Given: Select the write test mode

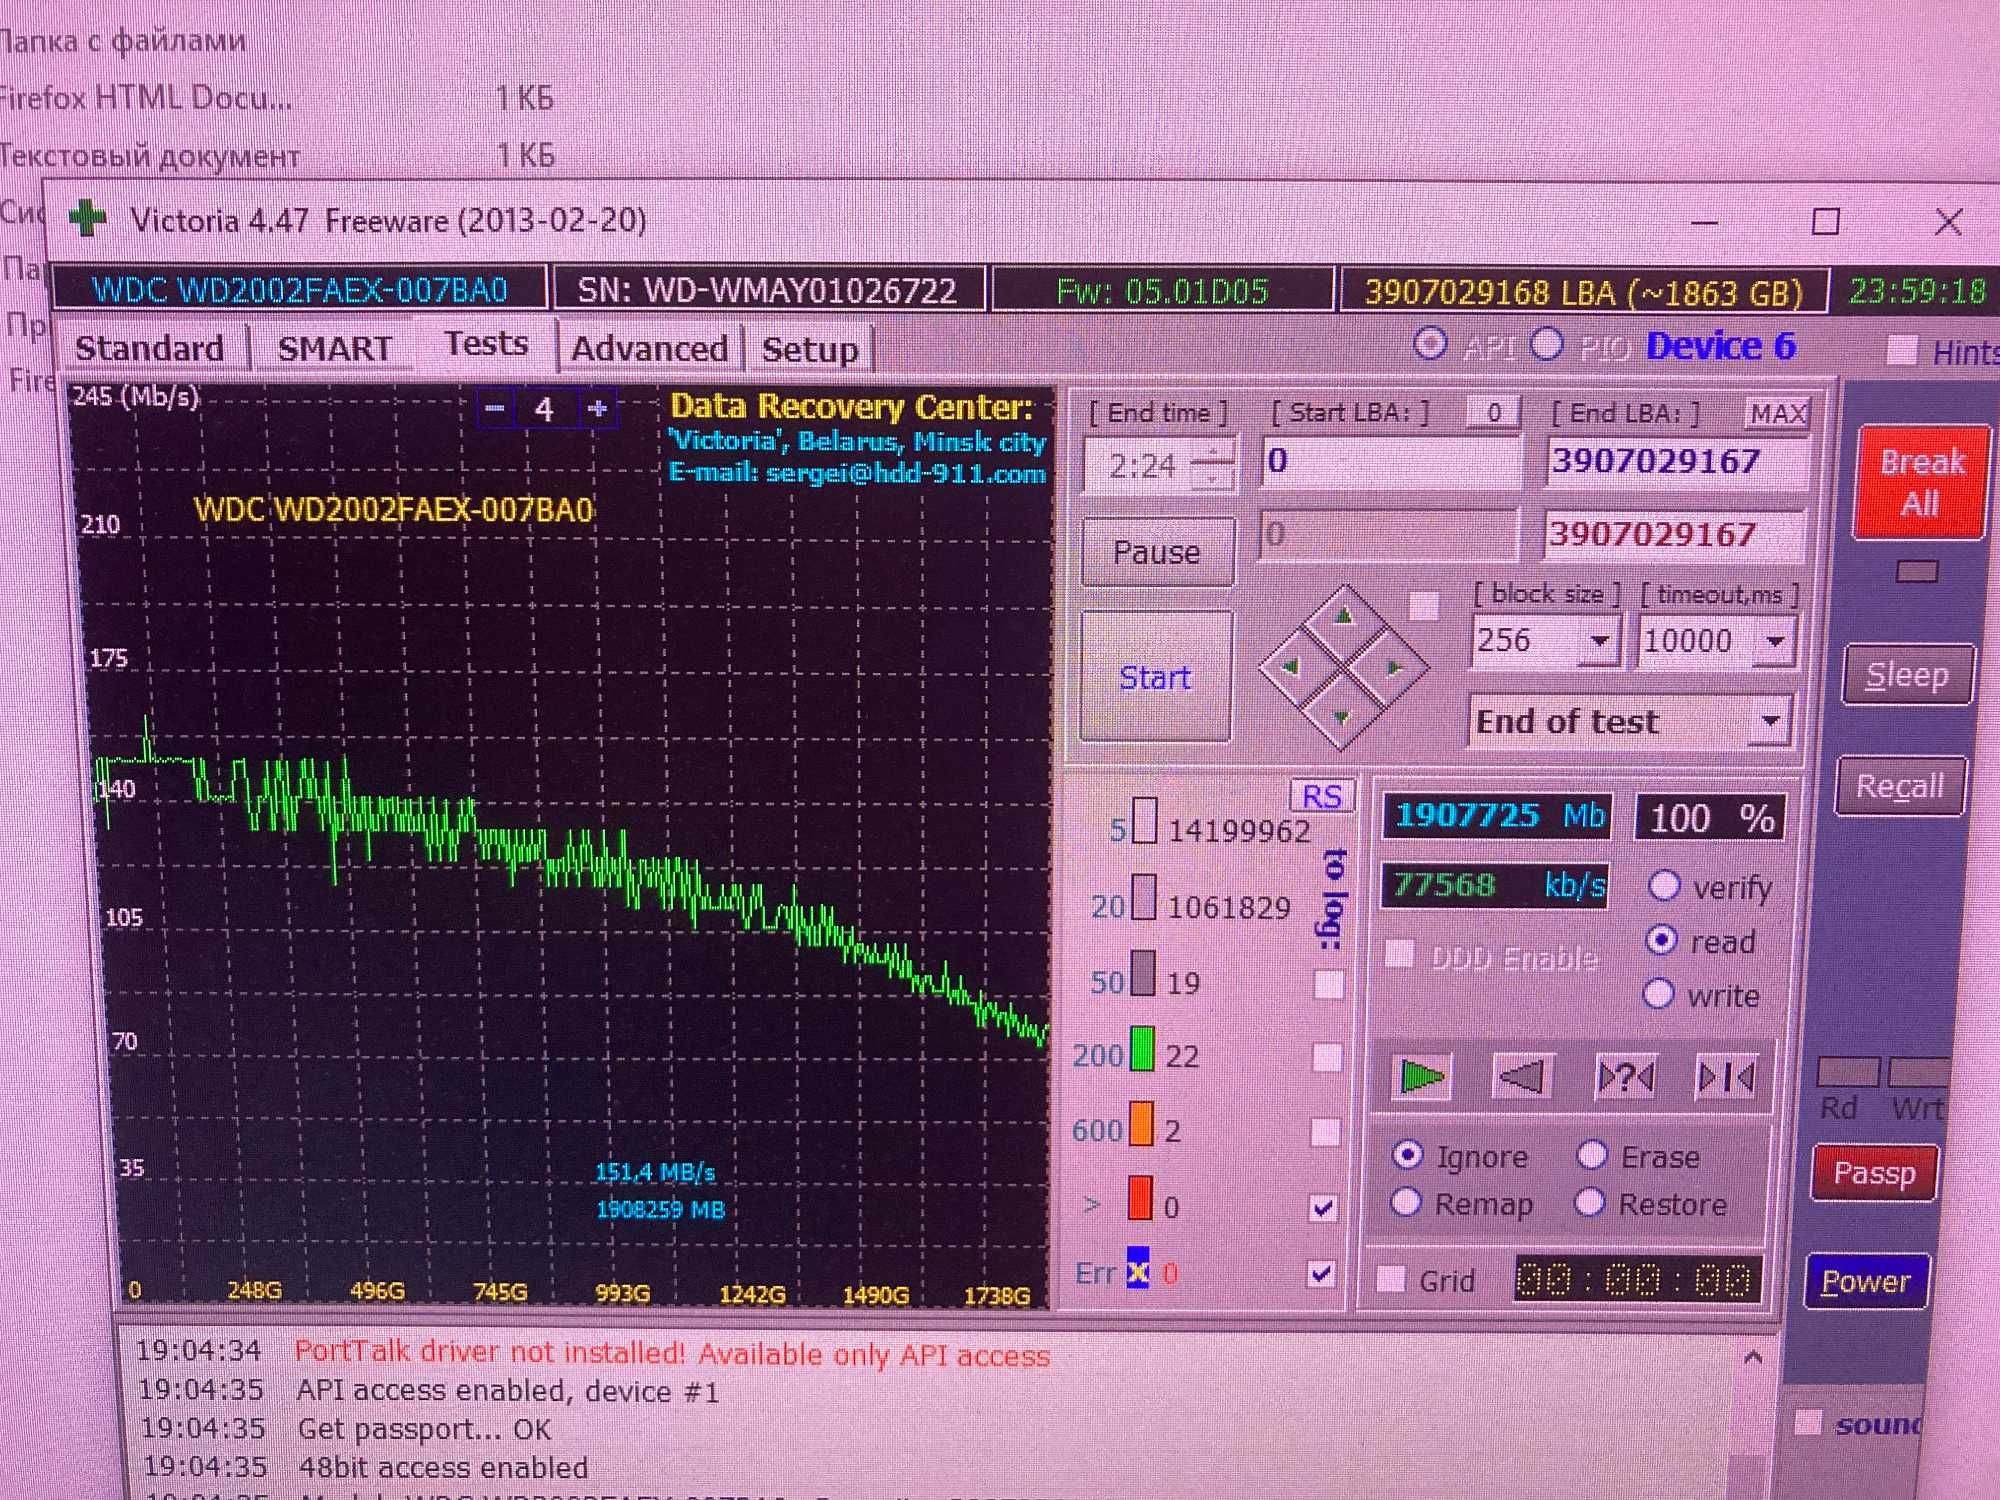Looking at the screenshot, I should [x=1659, y=994].
